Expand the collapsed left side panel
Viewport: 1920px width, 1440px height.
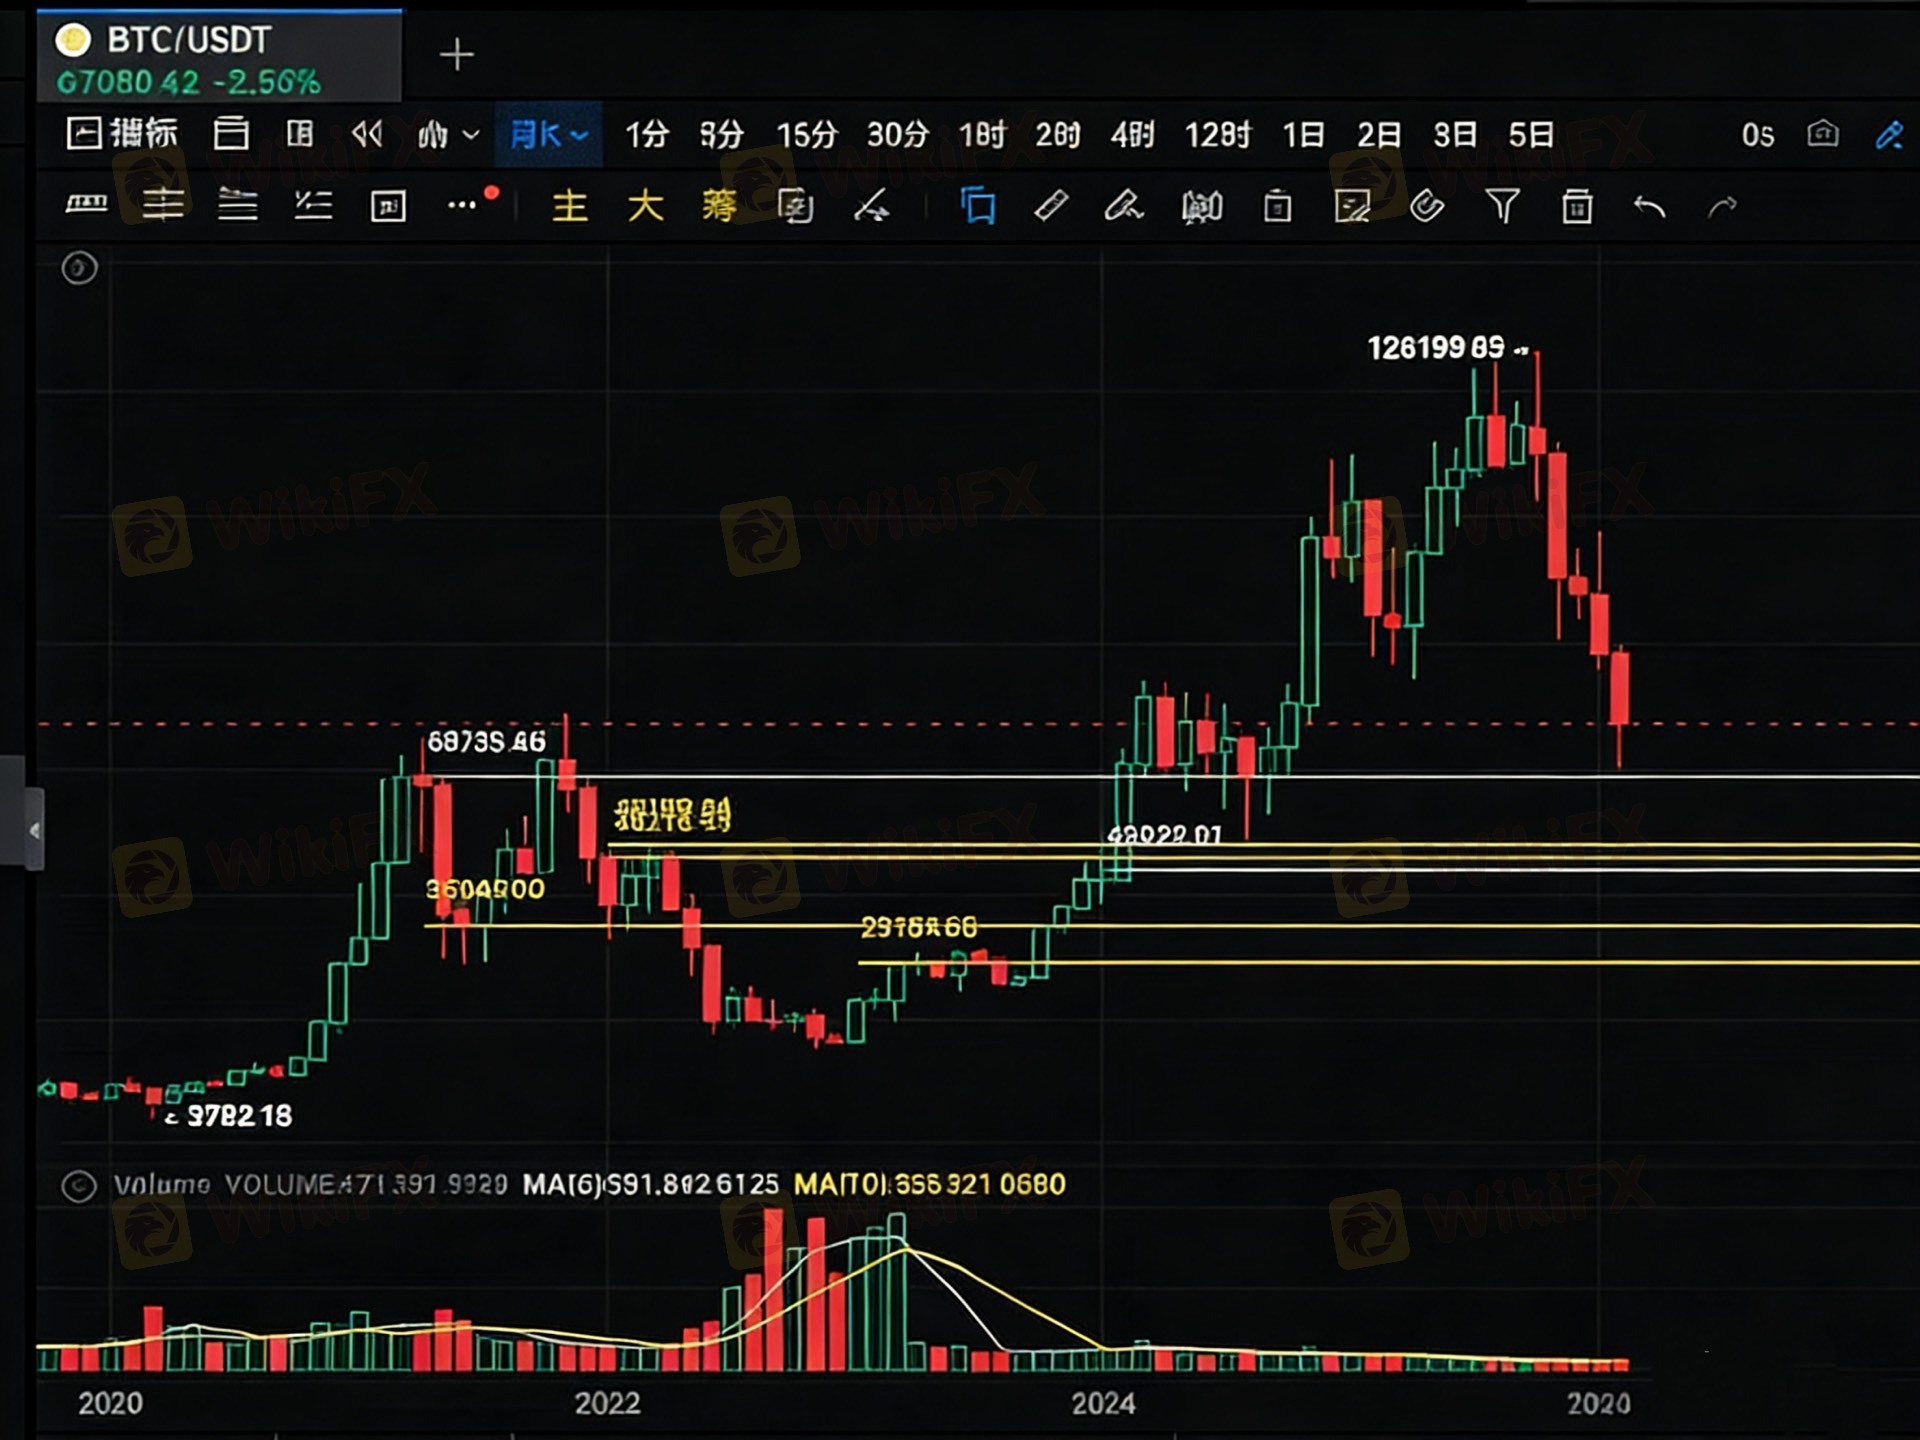click(x=34, y=830)
